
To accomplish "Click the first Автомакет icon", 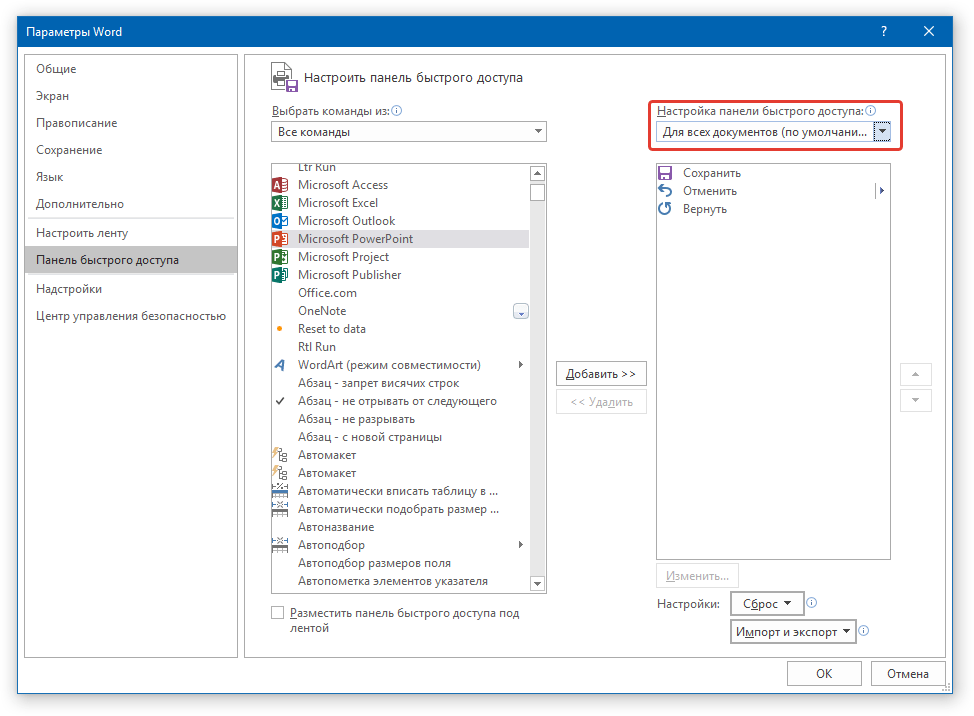I will (x=280, y=455).
